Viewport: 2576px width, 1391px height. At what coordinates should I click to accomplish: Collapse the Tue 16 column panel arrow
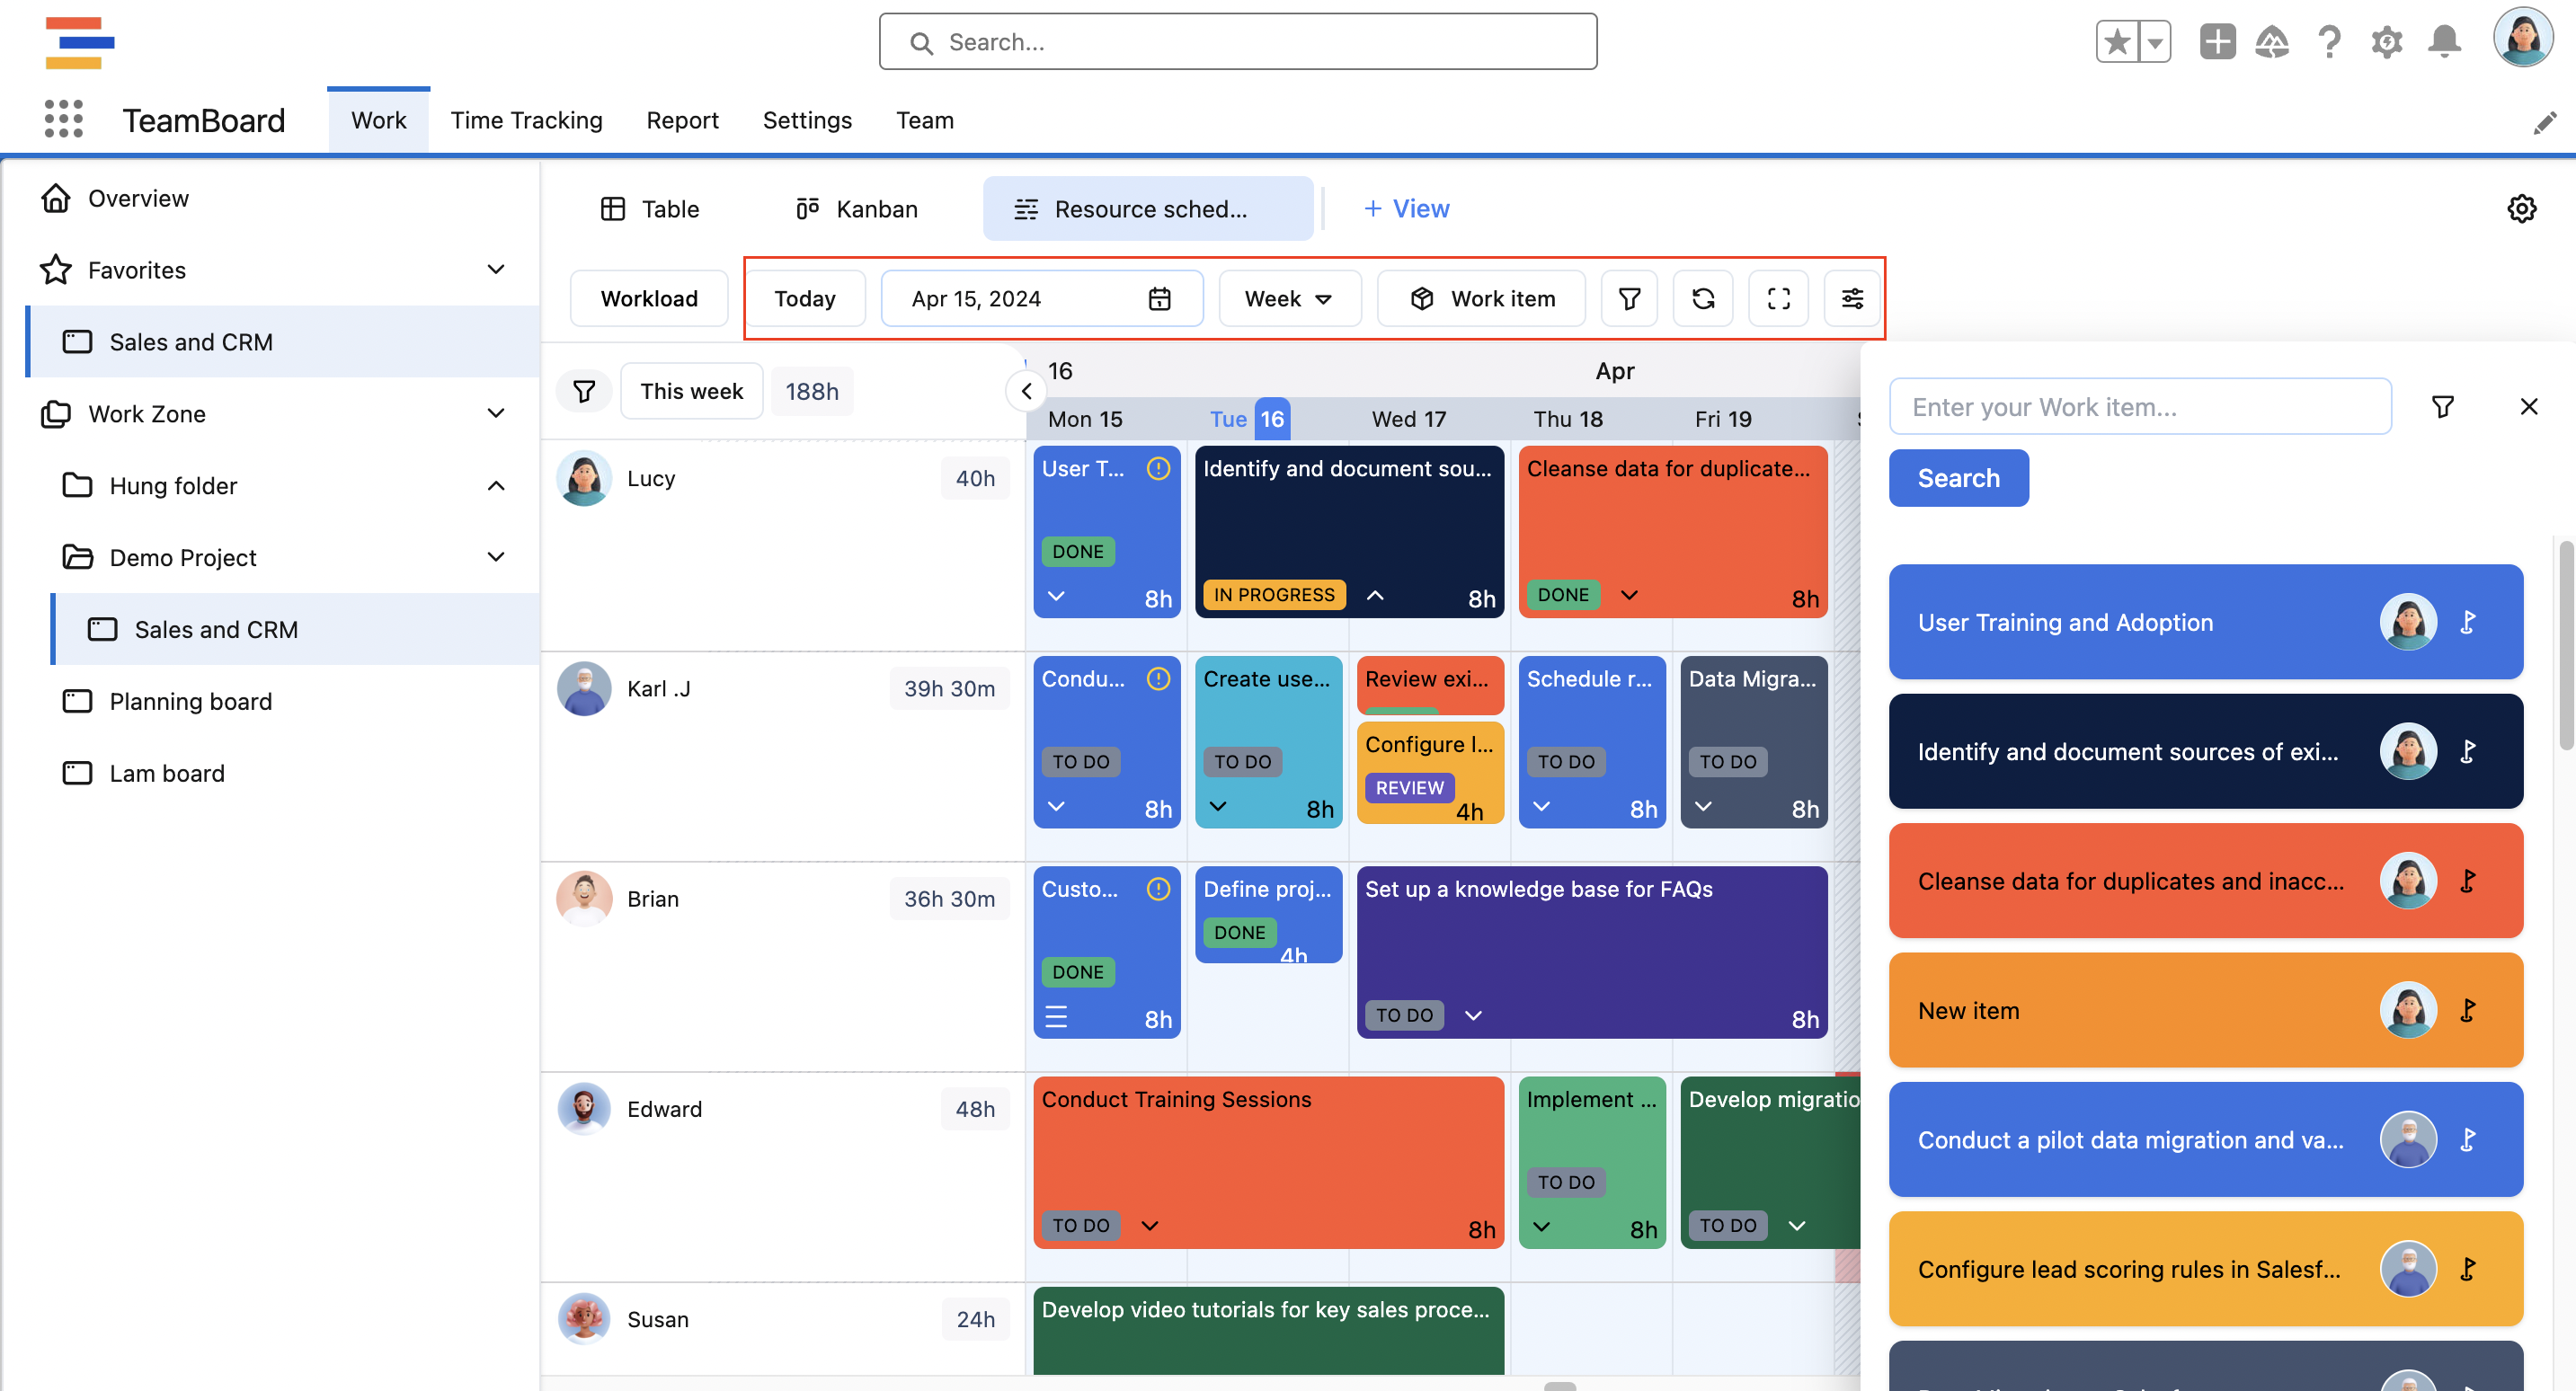click(1026, 391)
